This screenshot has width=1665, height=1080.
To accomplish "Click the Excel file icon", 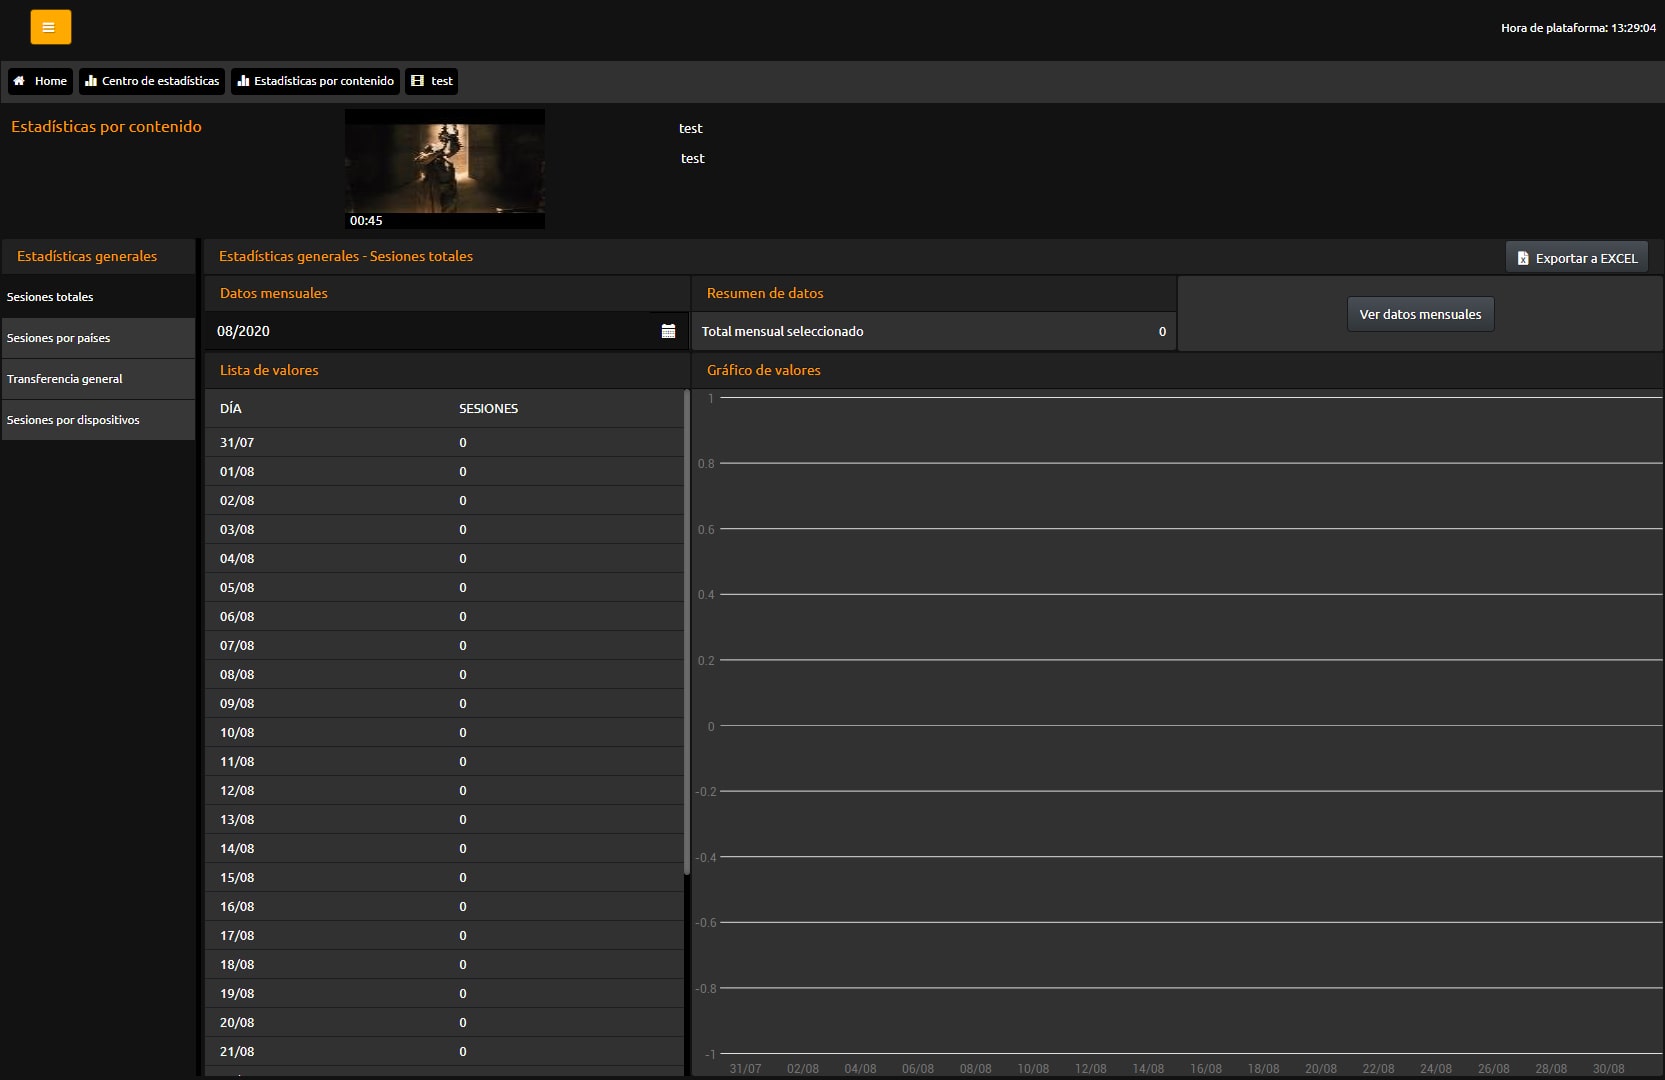I will 1523,258.
